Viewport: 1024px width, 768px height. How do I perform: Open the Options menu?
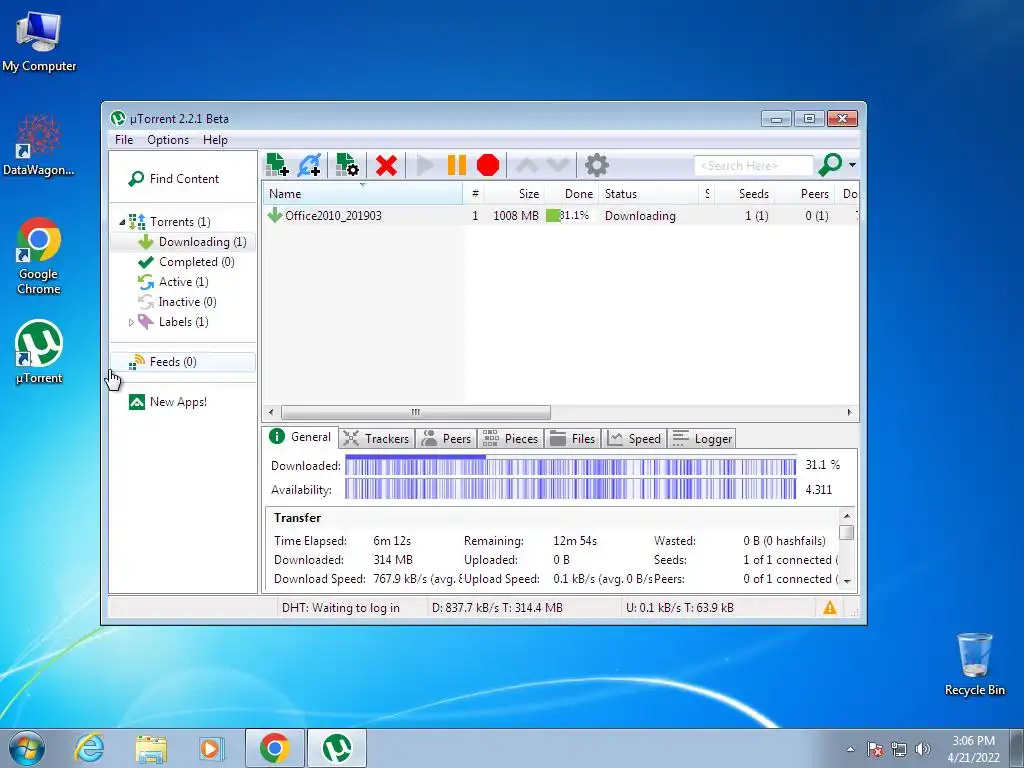168,140
